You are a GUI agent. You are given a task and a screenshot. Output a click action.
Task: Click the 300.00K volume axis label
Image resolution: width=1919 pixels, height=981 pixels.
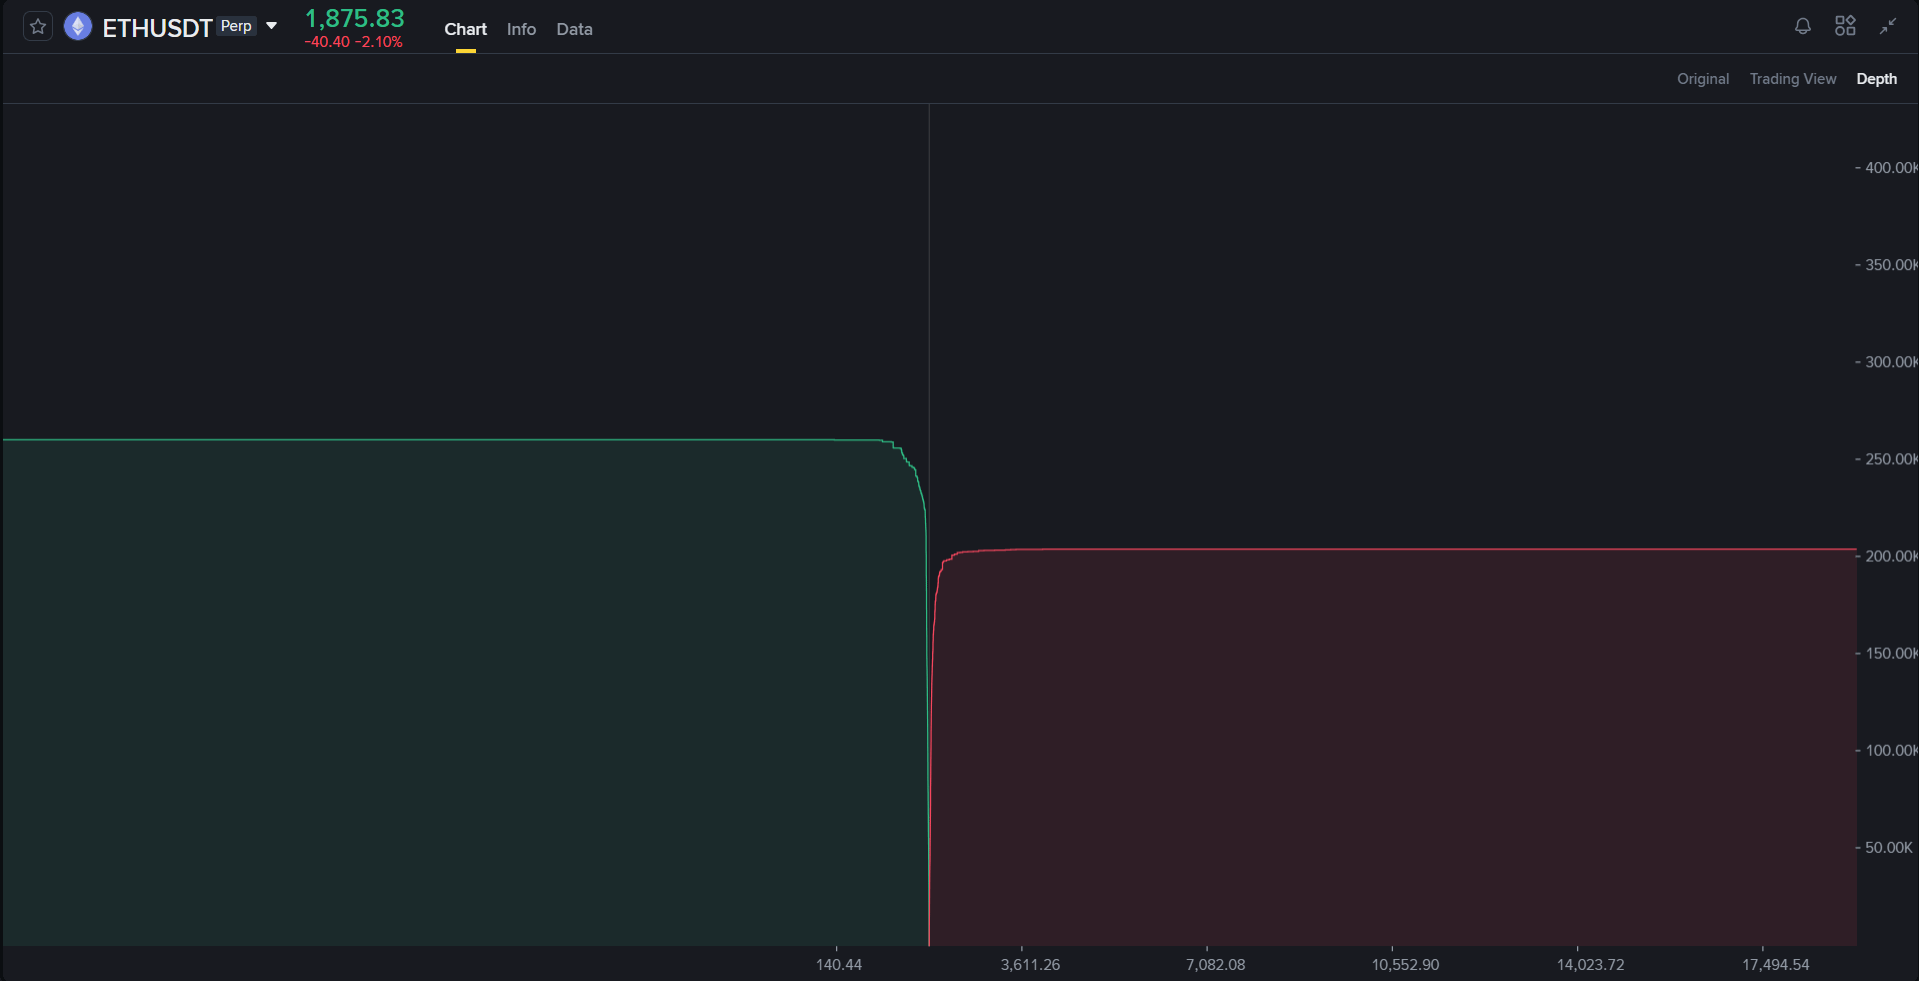(1891, 362)
